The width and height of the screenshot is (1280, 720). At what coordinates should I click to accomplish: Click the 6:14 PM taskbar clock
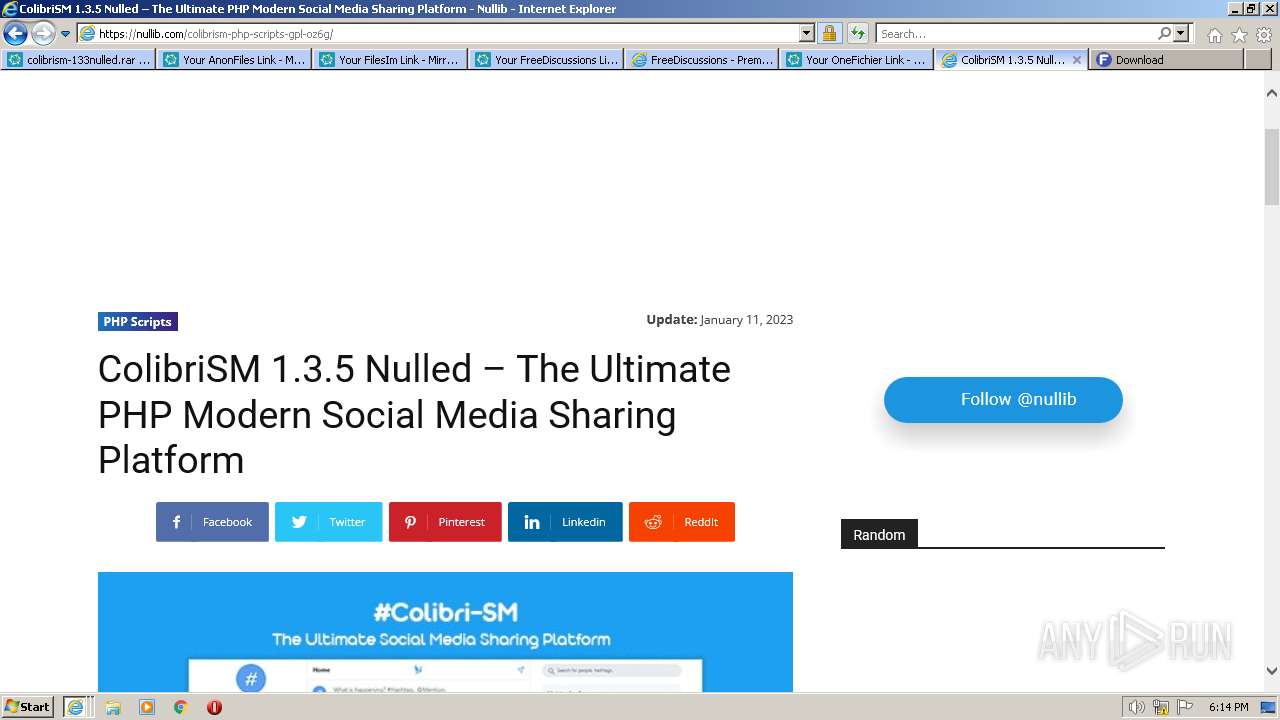pyautogui.click(x=1228, y=707)
